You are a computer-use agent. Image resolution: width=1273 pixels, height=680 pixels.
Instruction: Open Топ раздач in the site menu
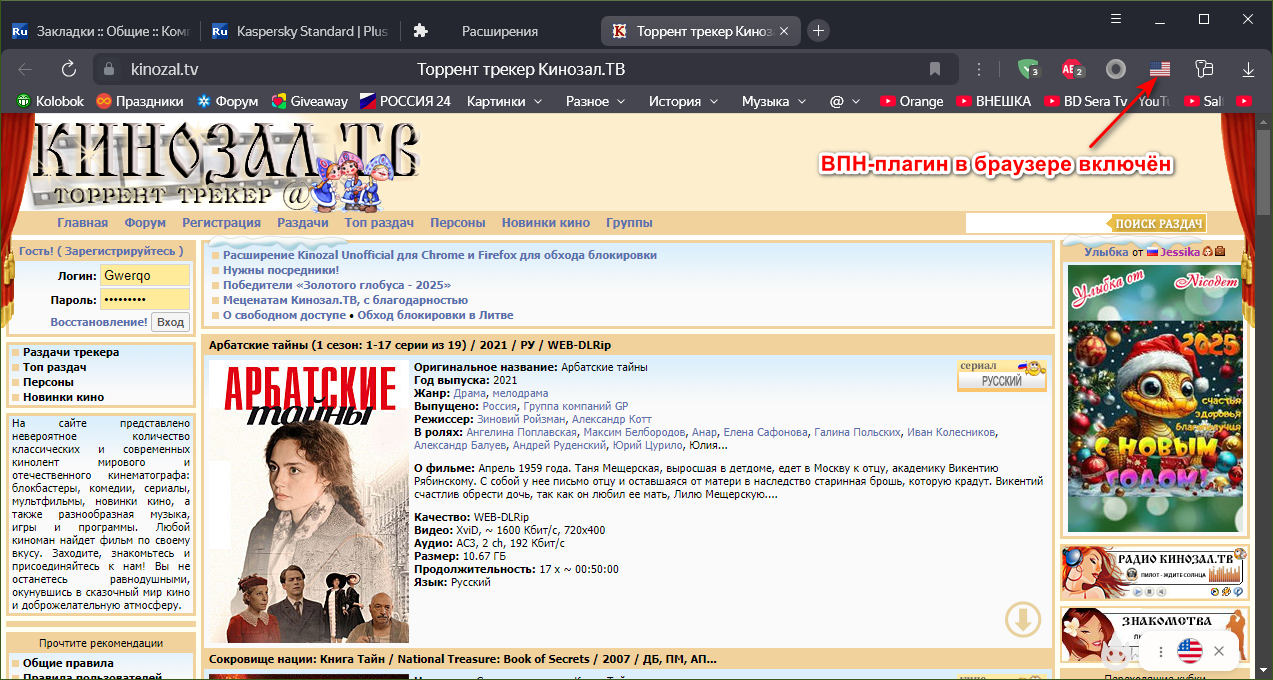[379, 223]
